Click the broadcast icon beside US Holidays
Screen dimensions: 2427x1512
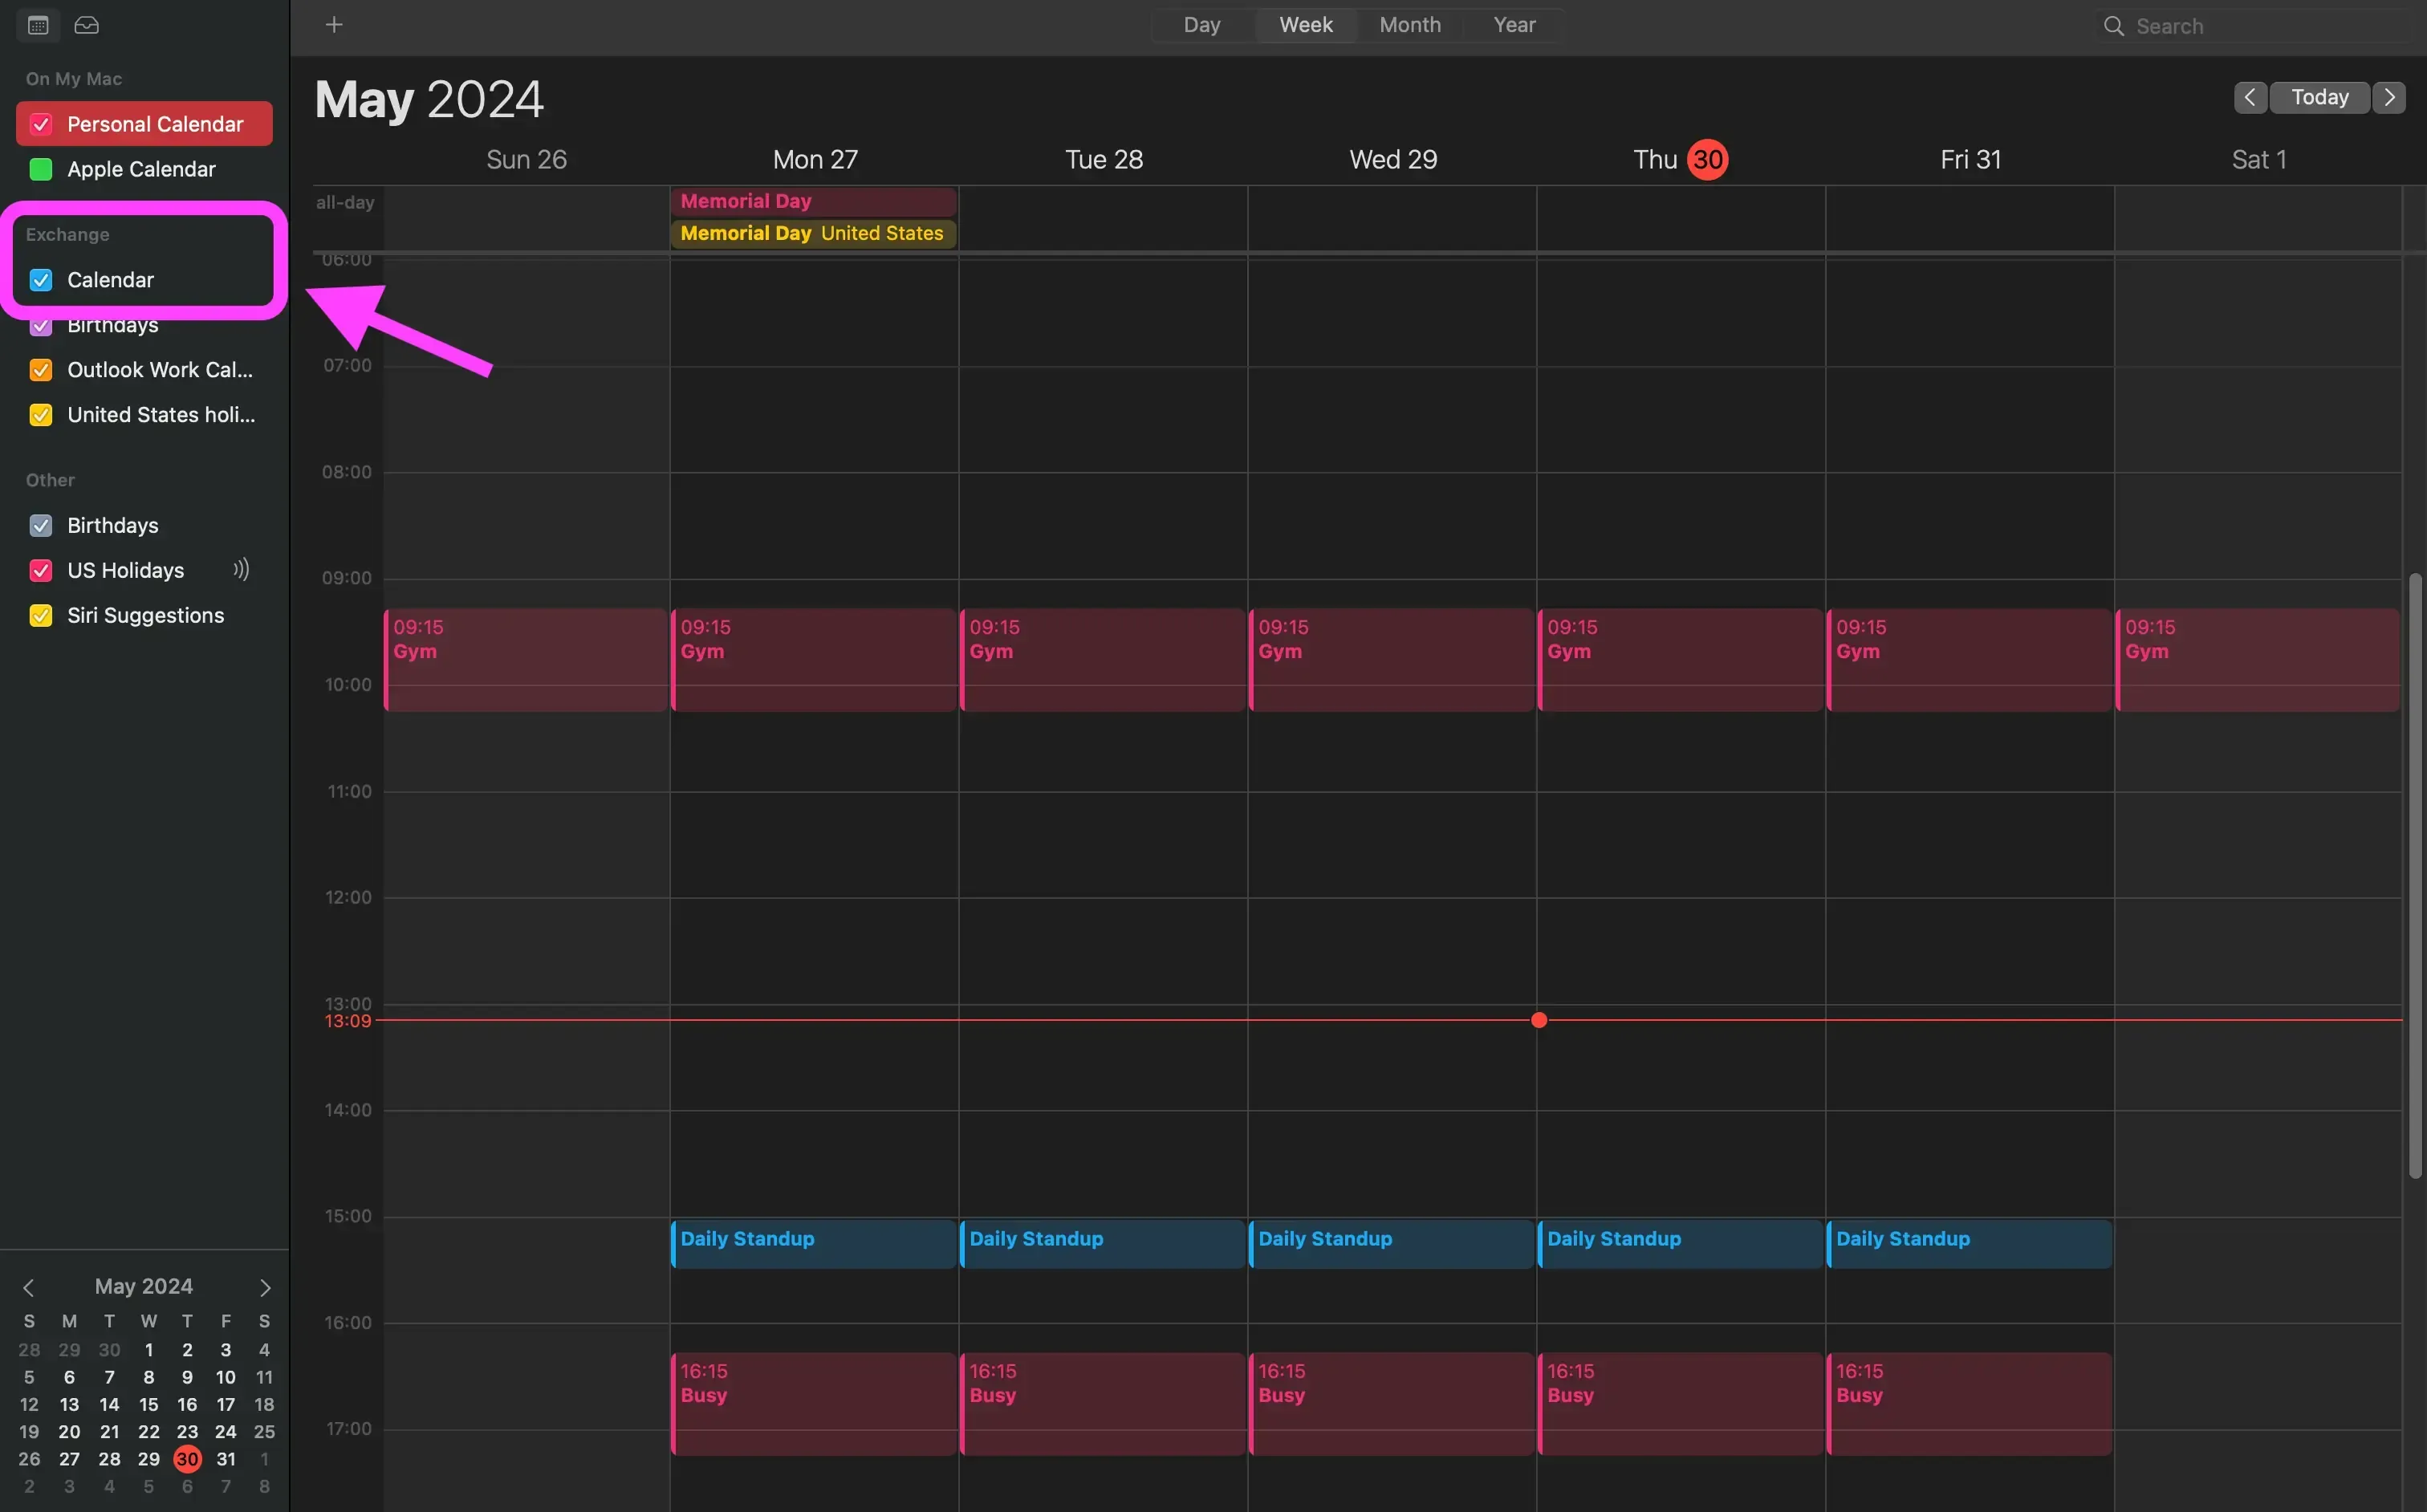pyautogui.click(x=241, y=569)
